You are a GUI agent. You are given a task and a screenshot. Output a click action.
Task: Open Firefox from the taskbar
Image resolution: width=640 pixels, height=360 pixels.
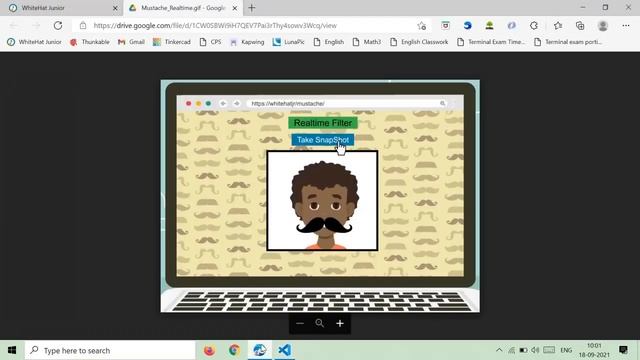click(209, 350)
